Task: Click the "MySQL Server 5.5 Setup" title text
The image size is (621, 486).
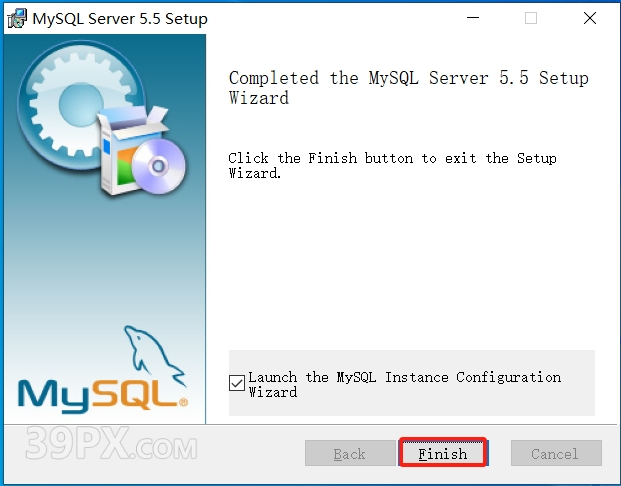Action: tap(120, 18)
